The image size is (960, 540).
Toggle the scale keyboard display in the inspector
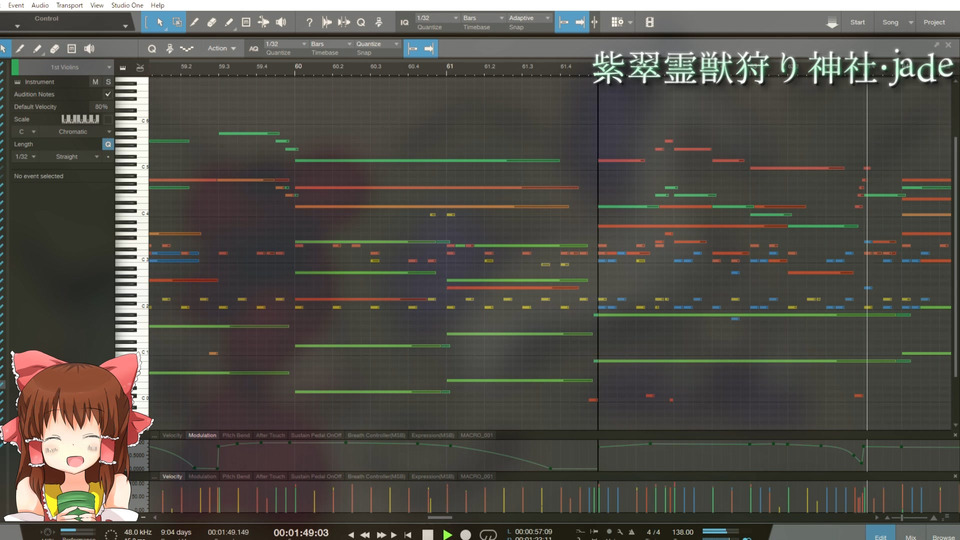[80, 119]
